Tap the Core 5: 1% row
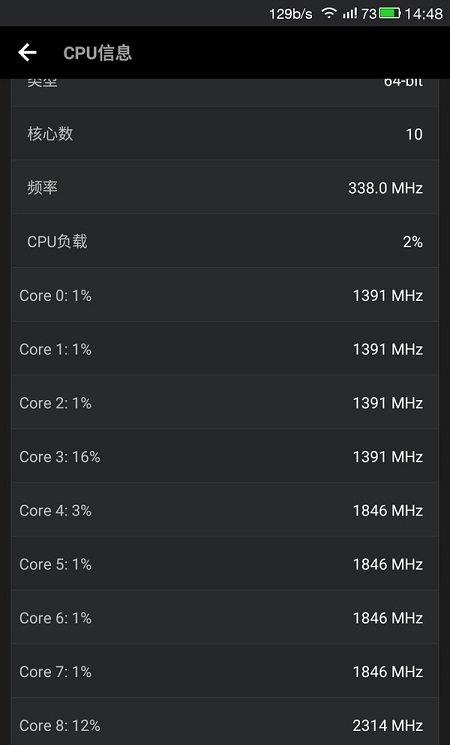The height and width of the screenshot is (745, 450). click(225, 564)
